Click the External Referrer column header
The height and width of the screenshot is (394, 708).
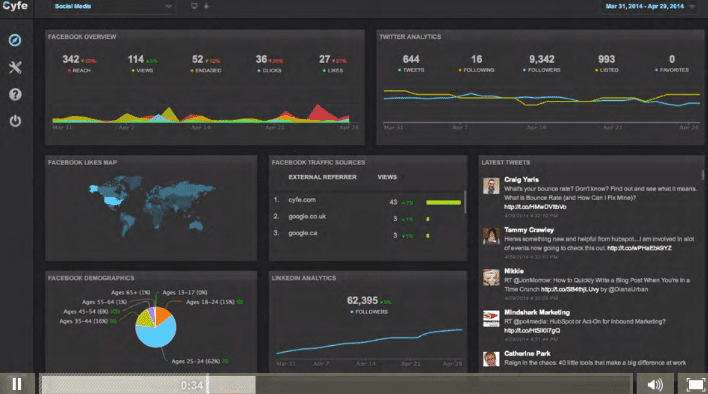pos(322,177)
